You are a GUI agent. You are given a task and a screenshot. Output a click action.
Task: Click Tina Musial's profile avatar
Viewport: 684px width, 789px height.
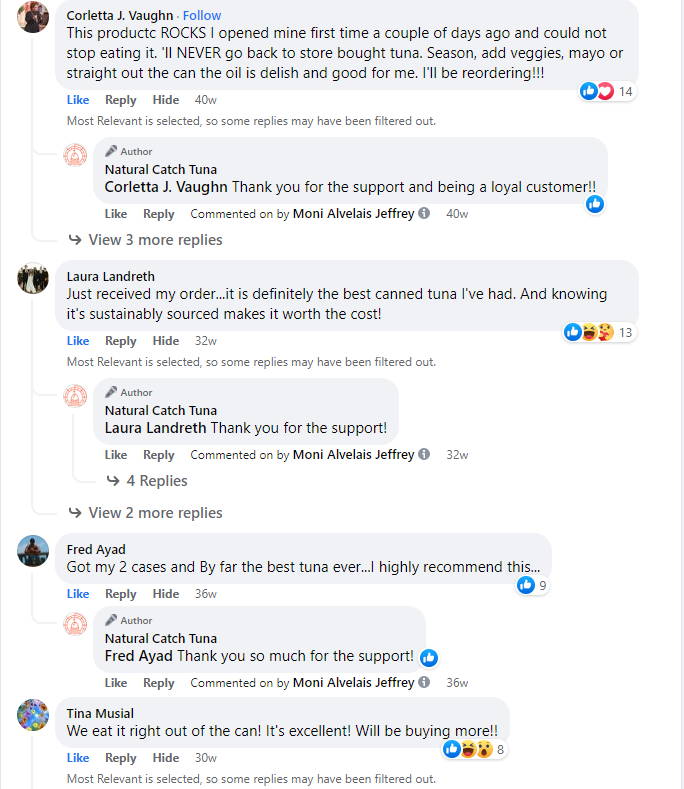pos(33,714)
